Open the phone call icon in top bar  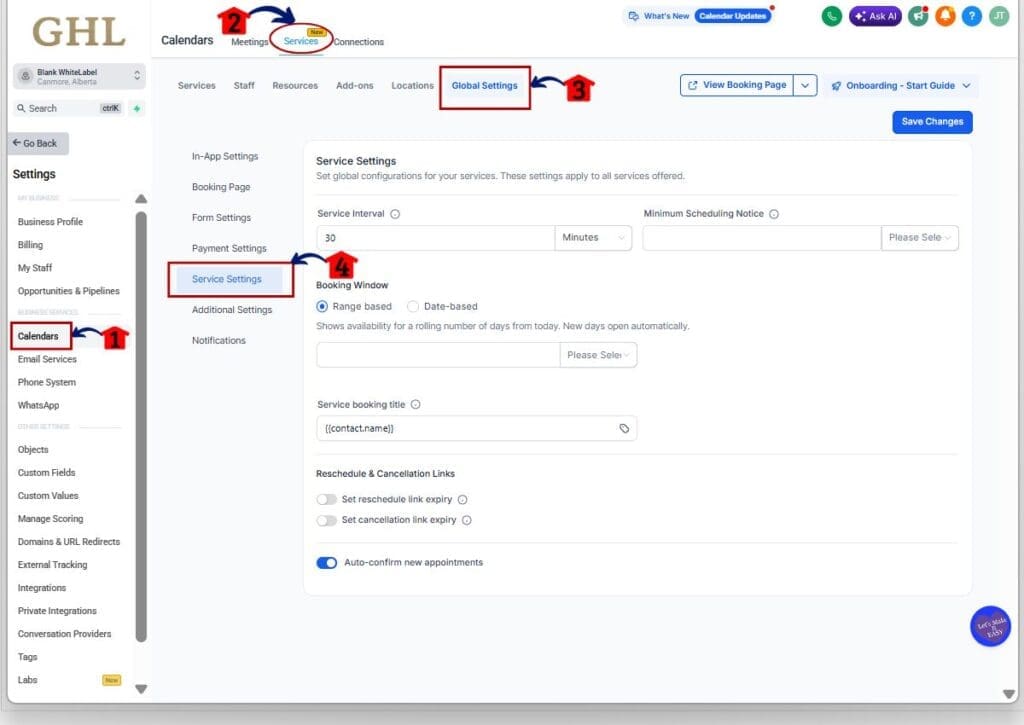pos(831,16)
